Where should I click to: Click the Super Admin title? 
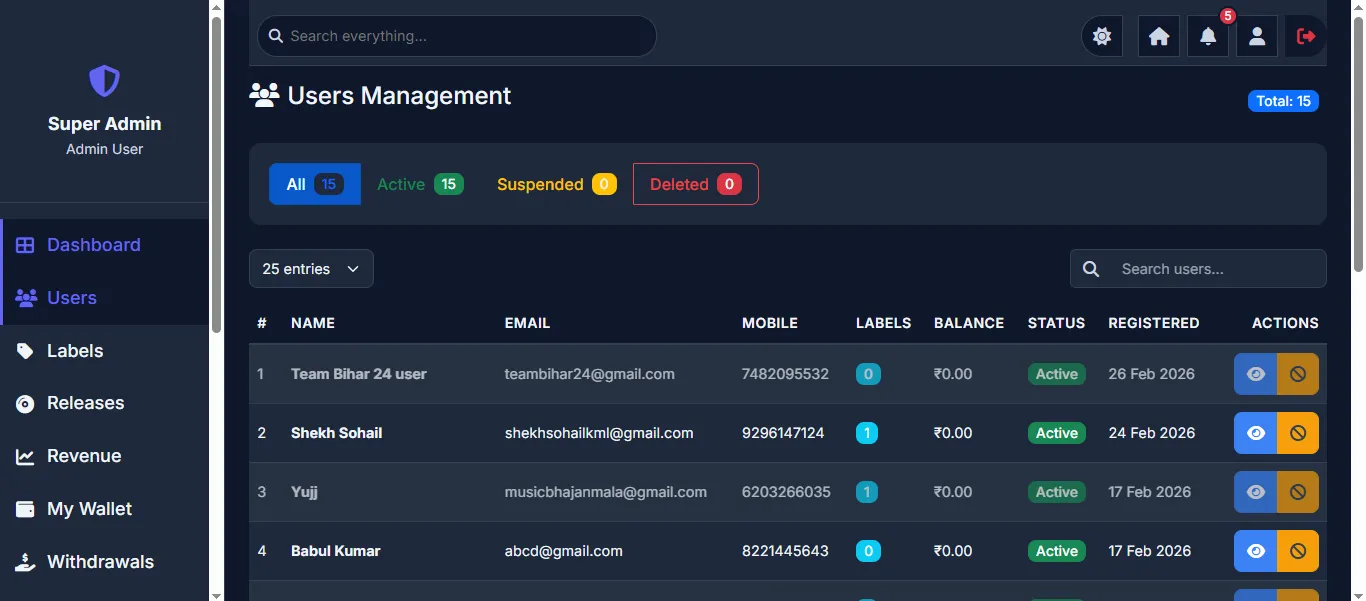[104, 124]
